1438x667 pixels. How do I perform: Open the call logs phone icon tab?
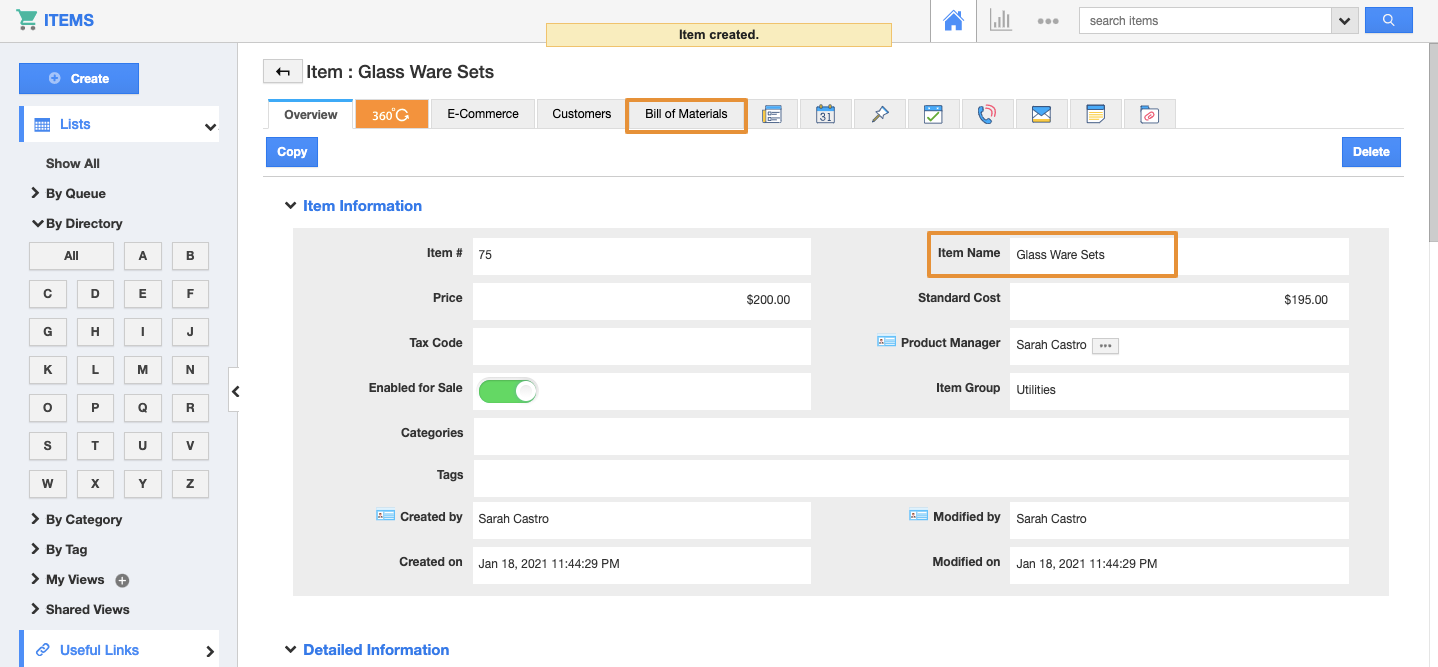[x=986, y=115]
